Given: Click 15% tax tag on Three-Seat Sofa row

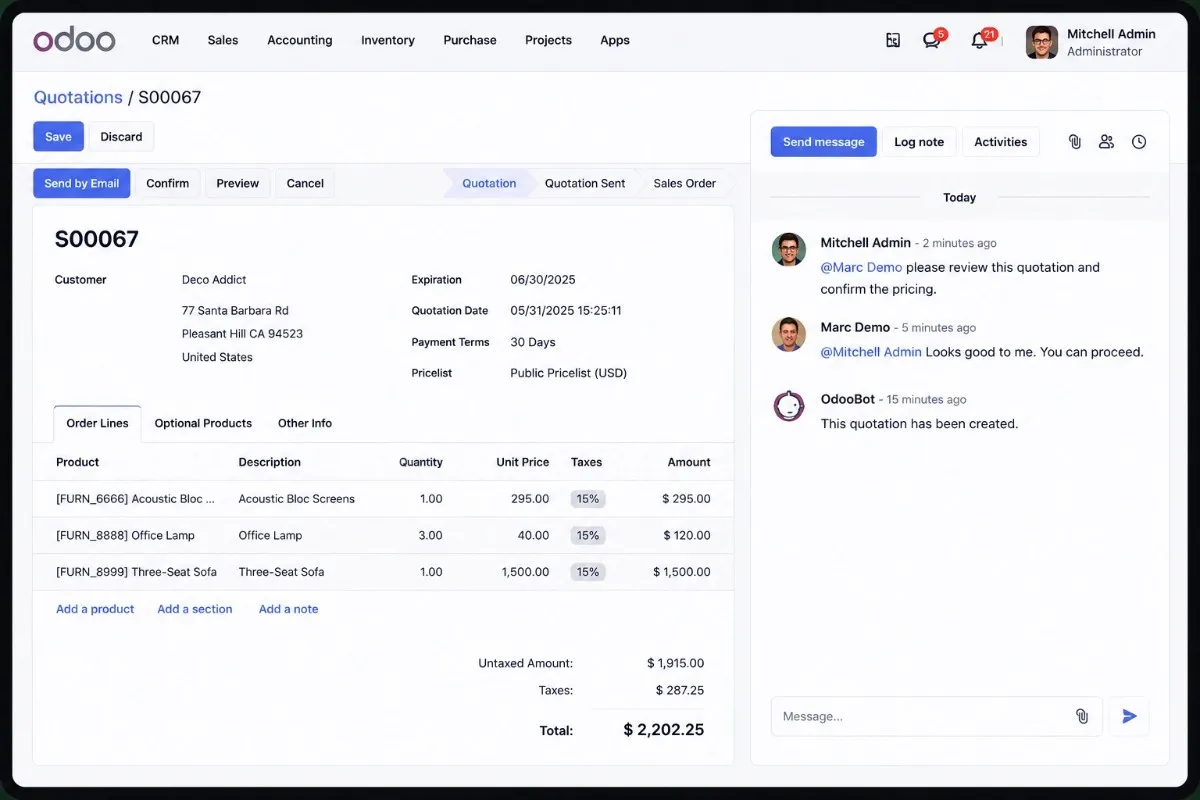Looking at the screenshot, I should point(588,572).
